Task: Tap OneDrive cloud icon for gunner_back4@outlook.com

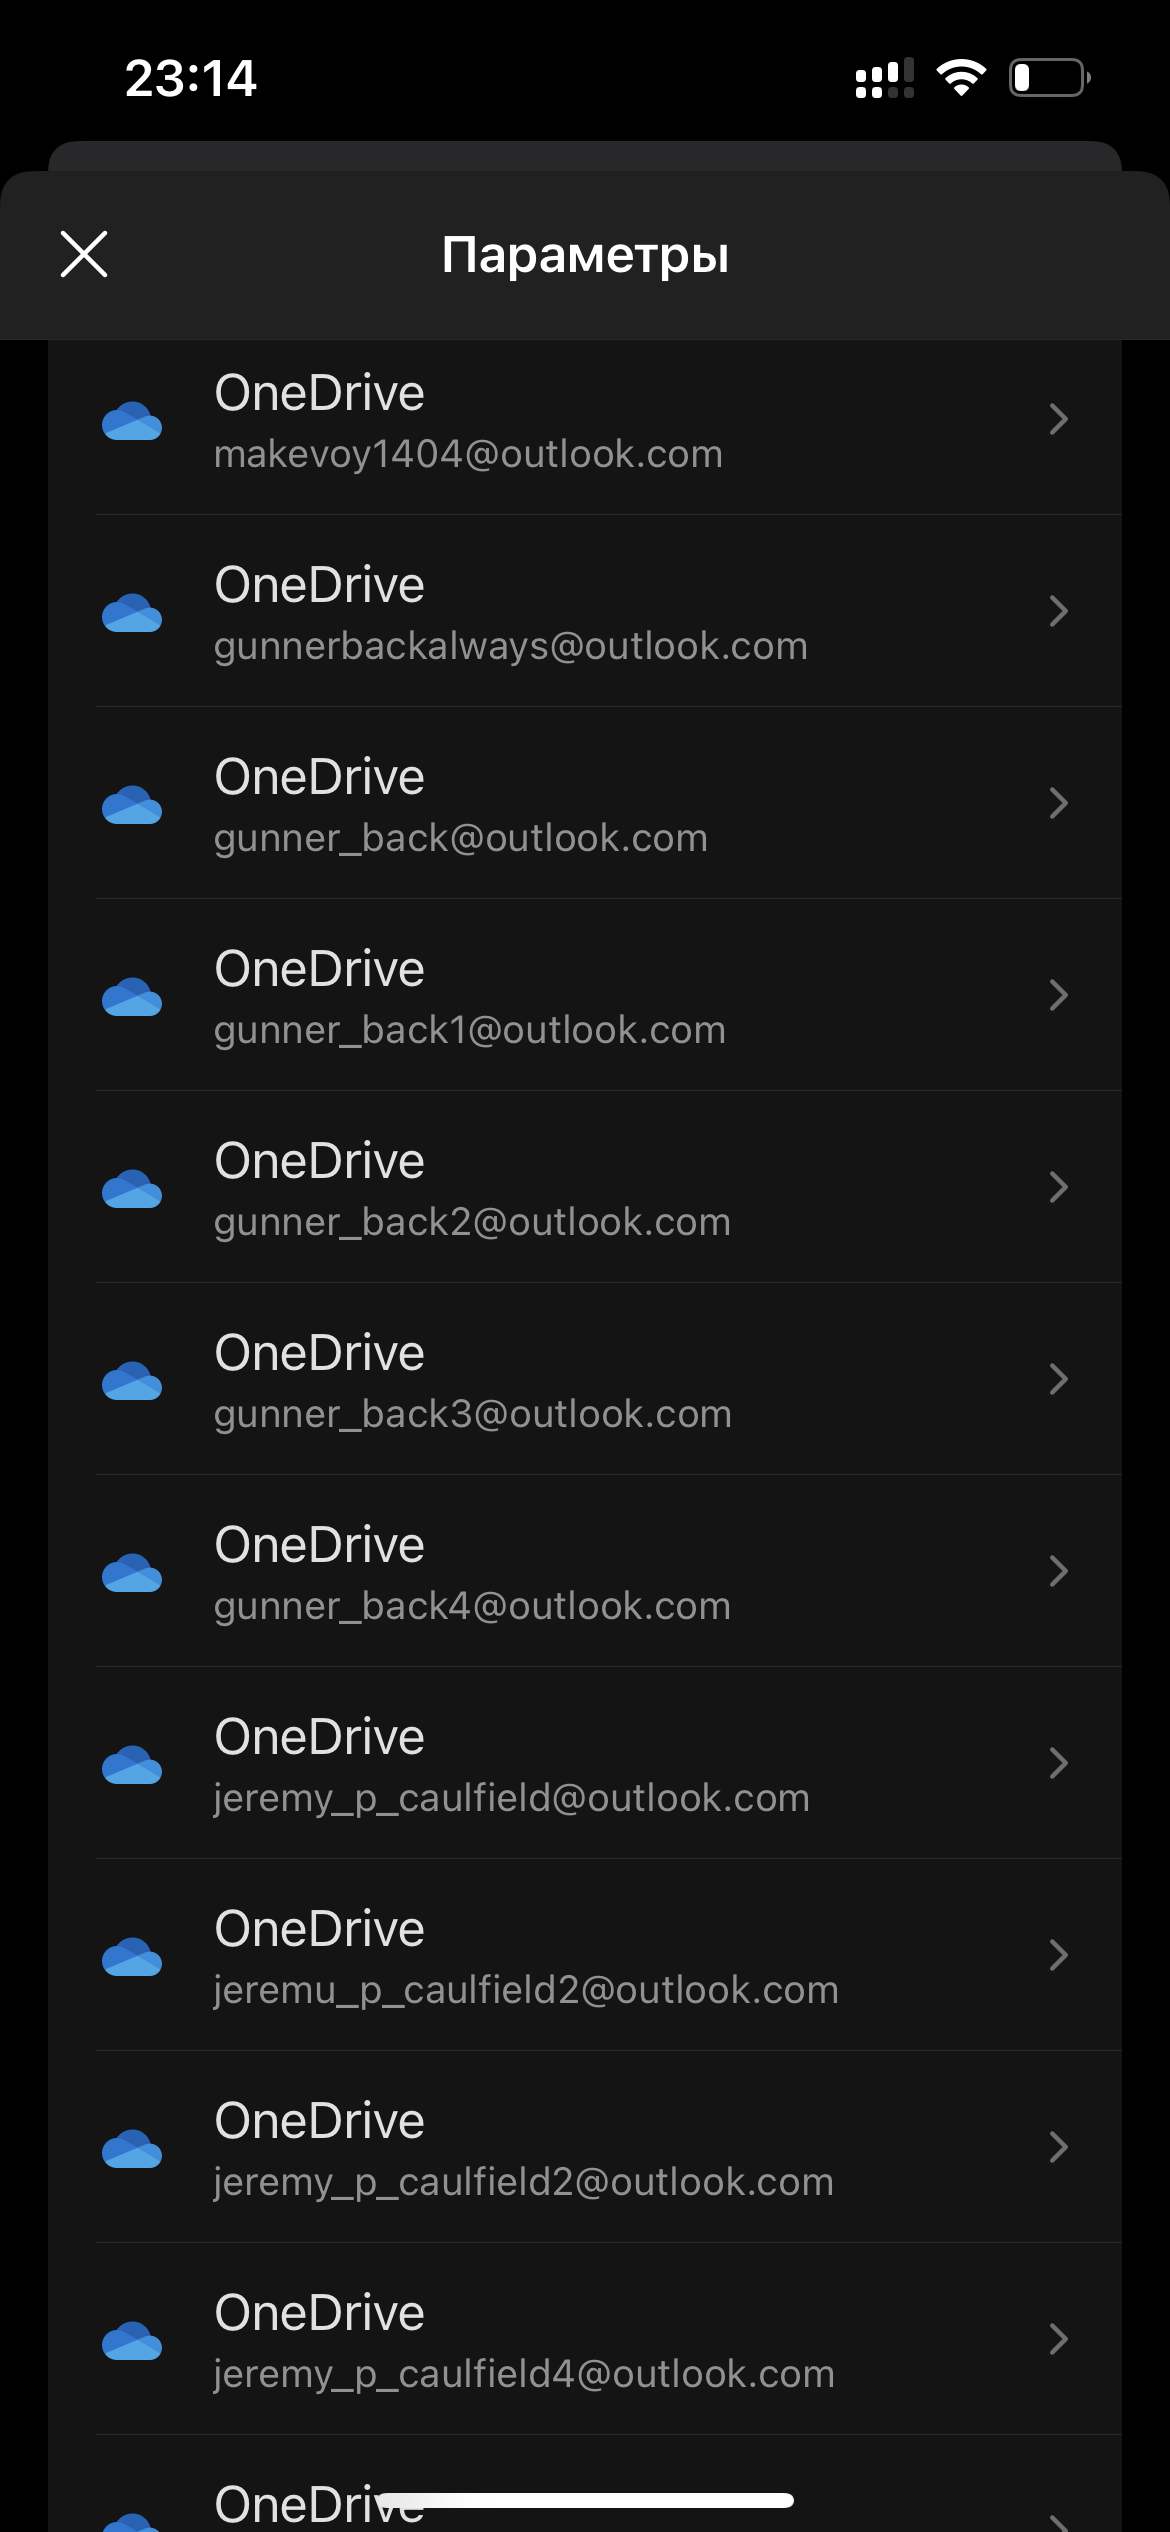Action: [132, 1573]
